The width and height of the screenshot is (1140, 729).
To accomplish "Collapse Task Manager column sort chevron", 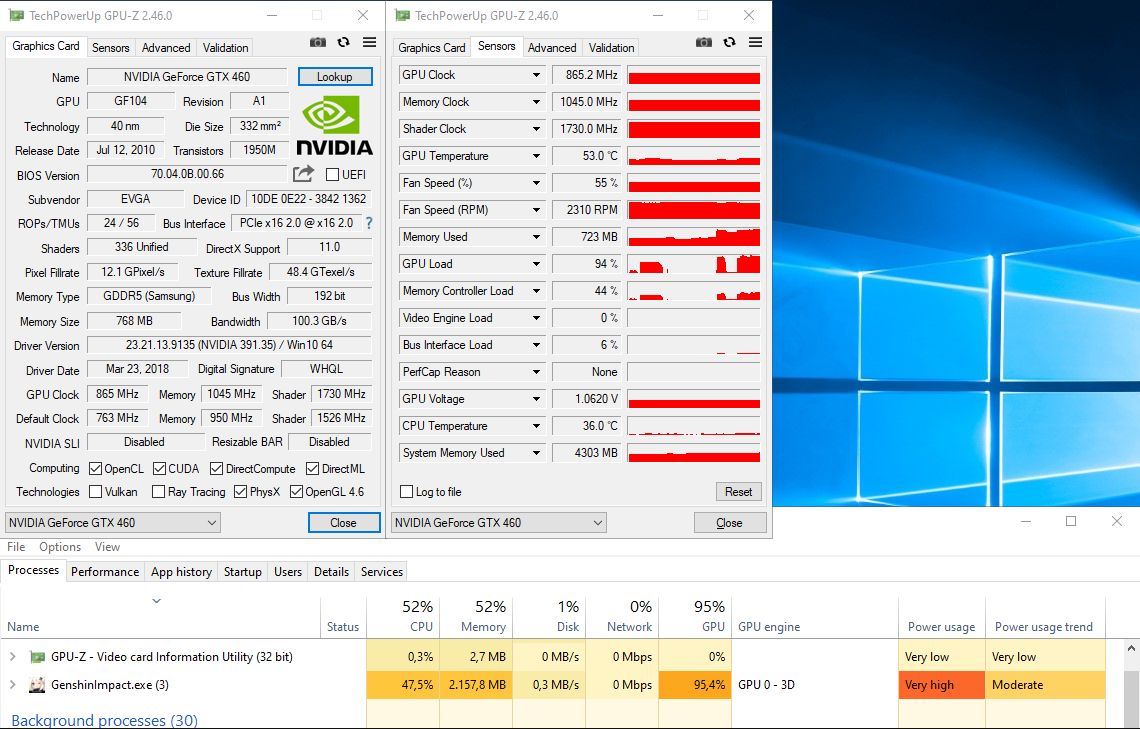I will coord(156,601).
